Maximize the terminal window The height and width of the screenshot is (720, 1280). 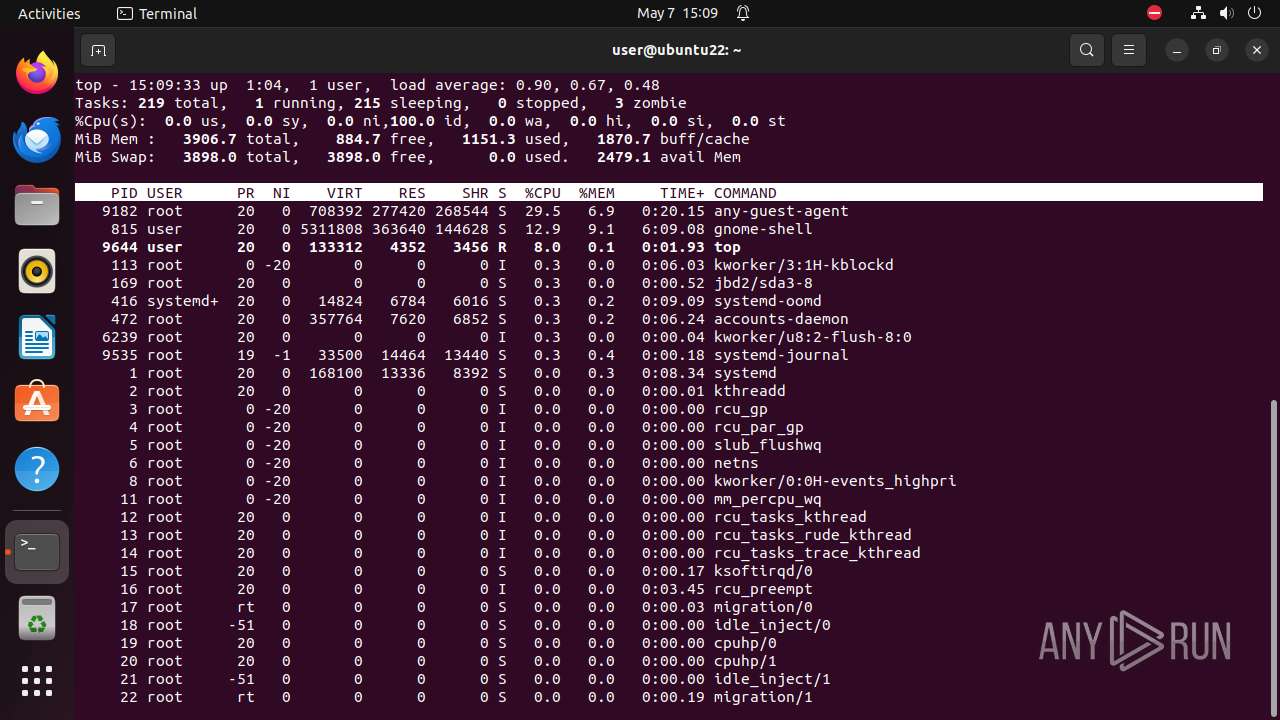tap(1217, 50)
